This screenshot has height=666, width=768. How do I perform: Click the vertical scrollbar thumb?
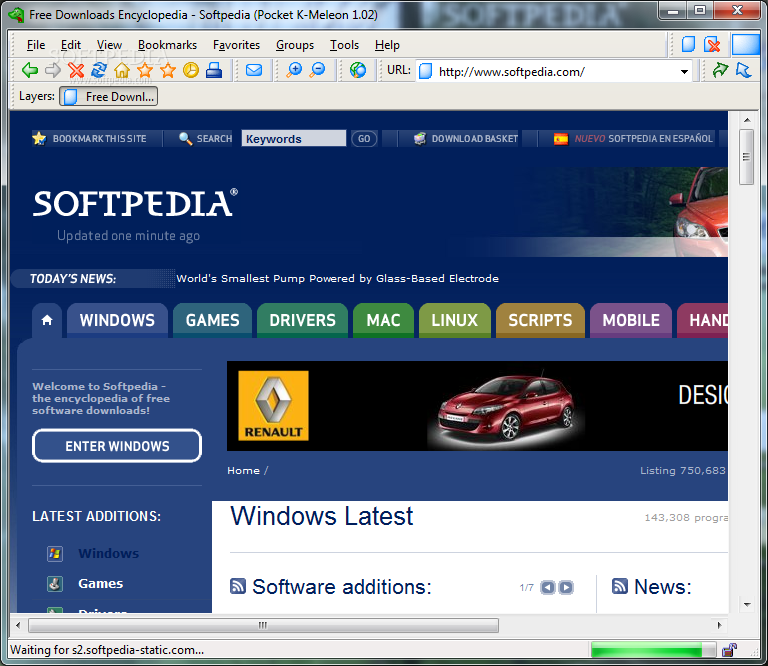pos(746,157)
